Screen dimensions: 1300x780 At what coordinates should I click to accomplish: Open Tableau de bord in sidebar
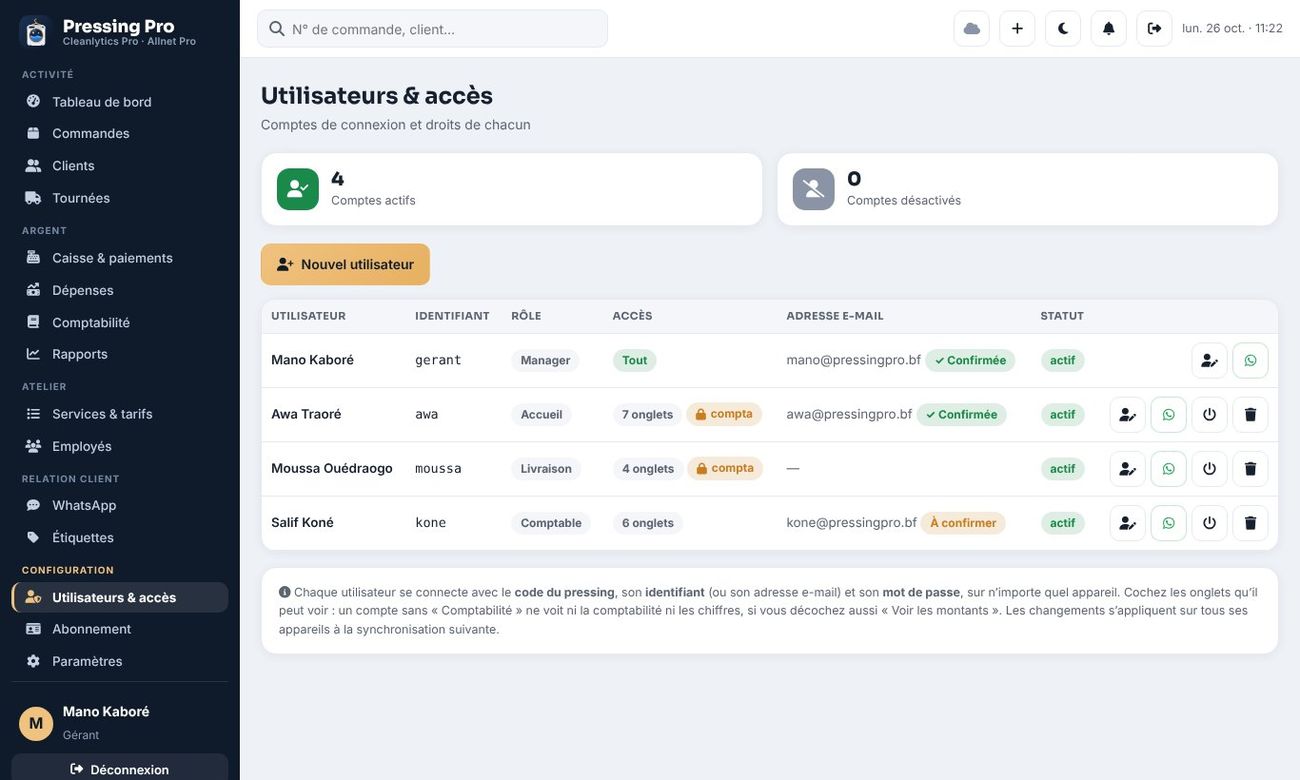120,101
